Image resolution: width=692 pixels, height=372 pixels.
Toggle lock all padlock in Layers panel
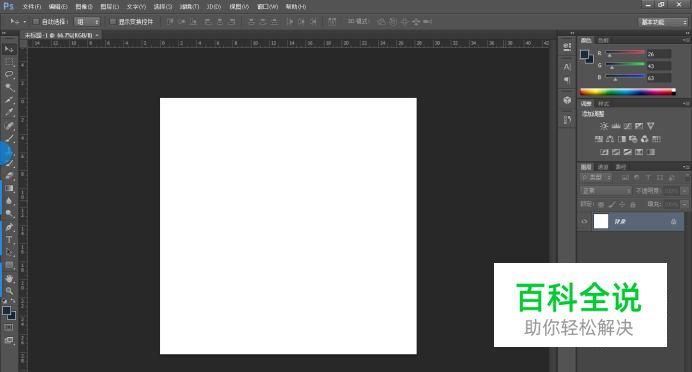(633, 204)
